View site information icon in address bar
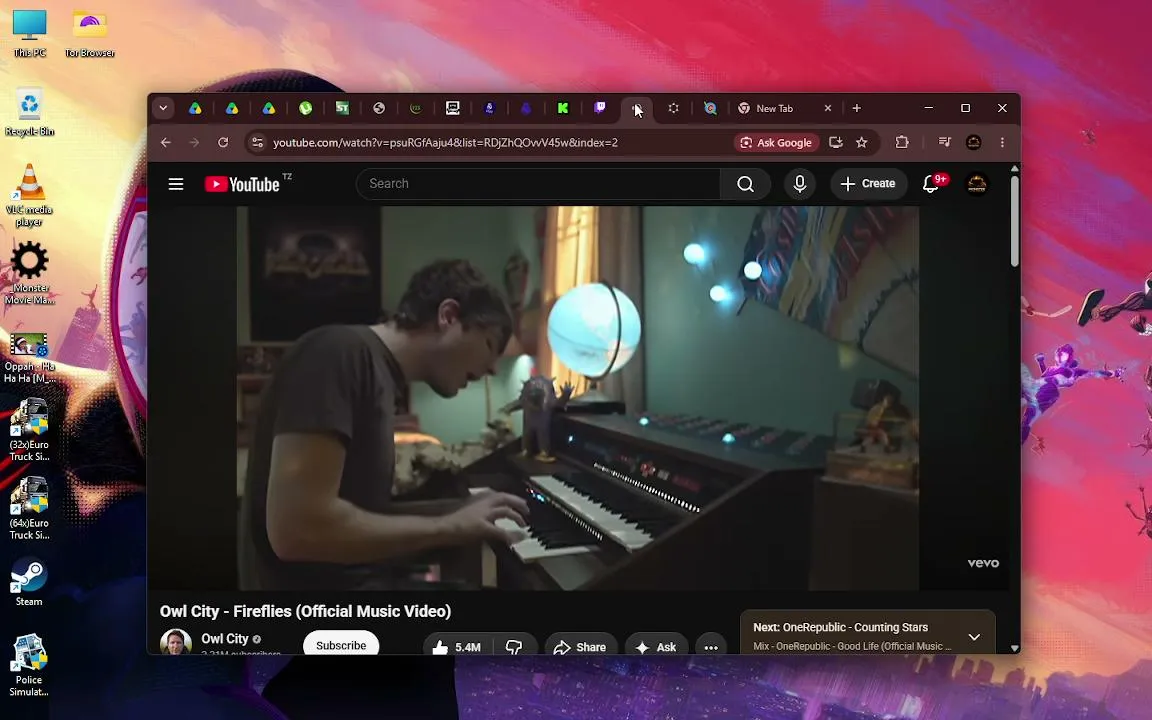The width and height of the screenshot is (1152, 720). point(257,143)
